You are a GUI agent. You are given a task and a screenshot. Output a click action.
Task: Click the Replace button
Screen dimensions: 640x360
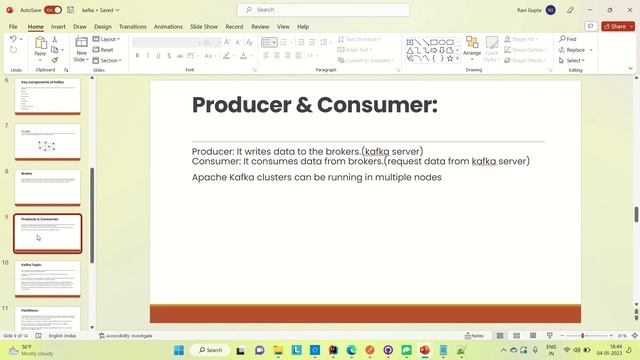tap(572, 50)
